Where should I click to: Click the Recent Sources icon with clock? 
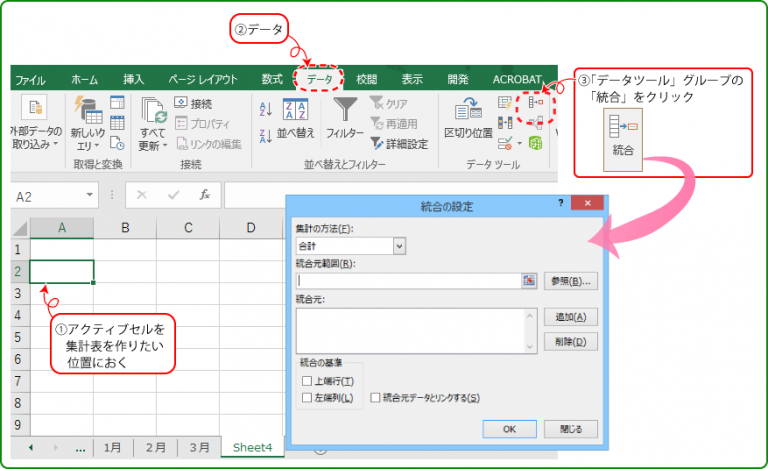pyautogui.click(x=118, y=143)
